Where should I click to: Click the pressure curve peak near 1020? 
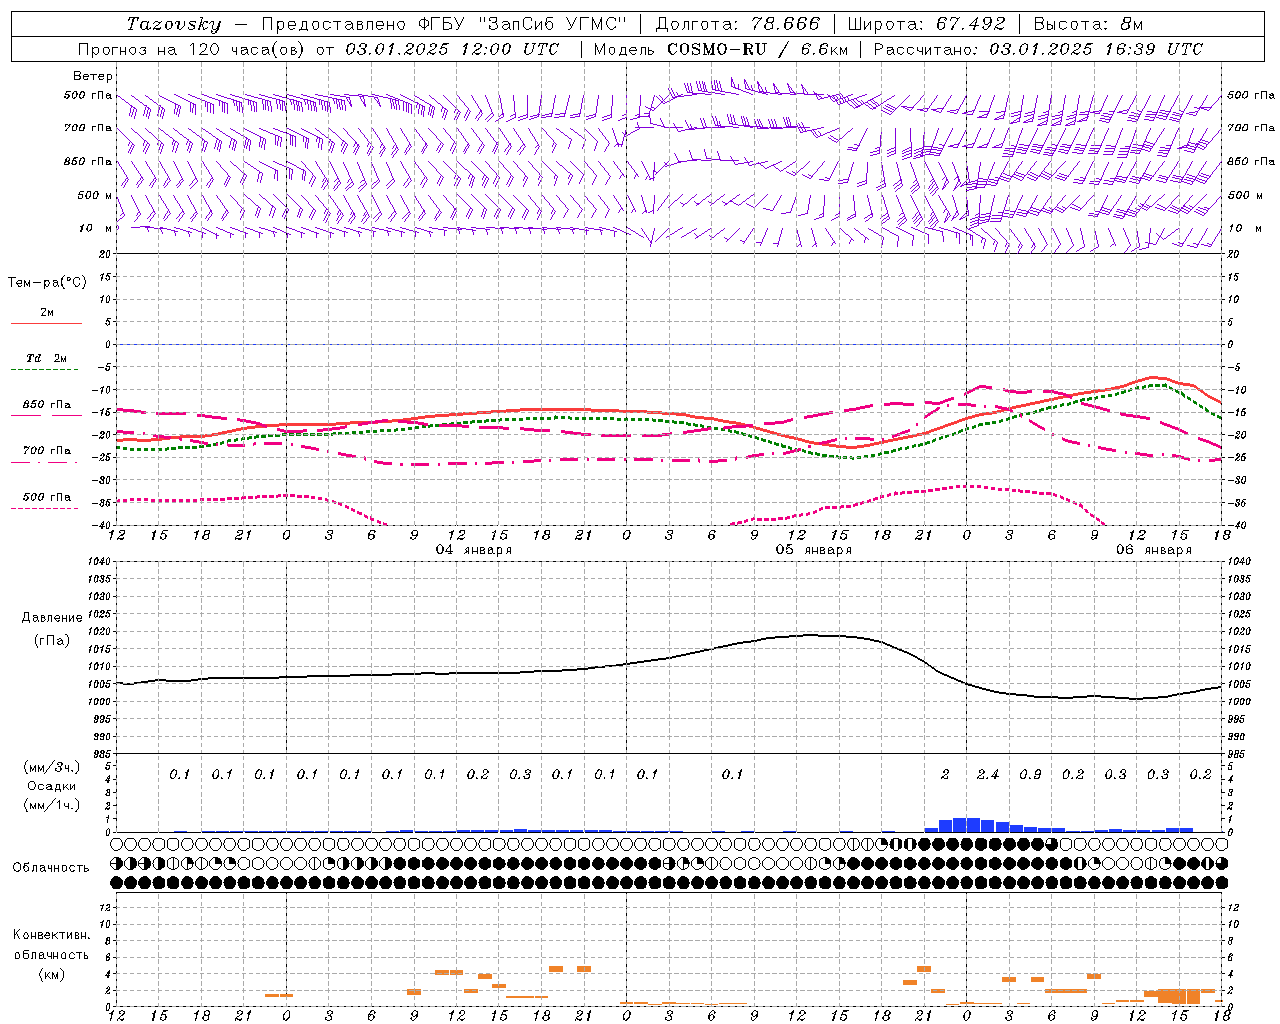(810, 635)
